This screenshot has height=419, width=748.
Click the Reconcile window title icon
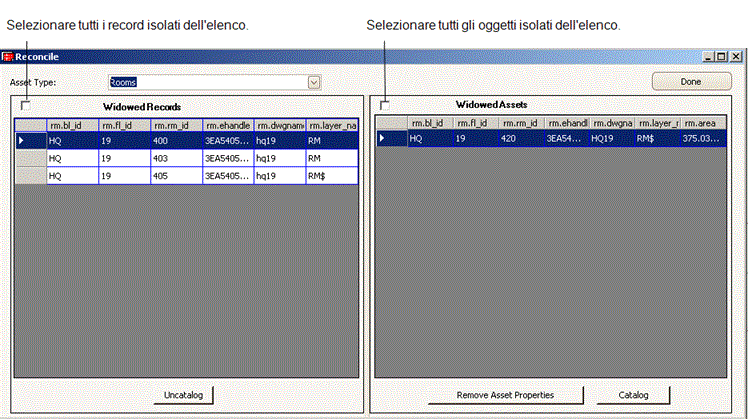tap(7, 57)
